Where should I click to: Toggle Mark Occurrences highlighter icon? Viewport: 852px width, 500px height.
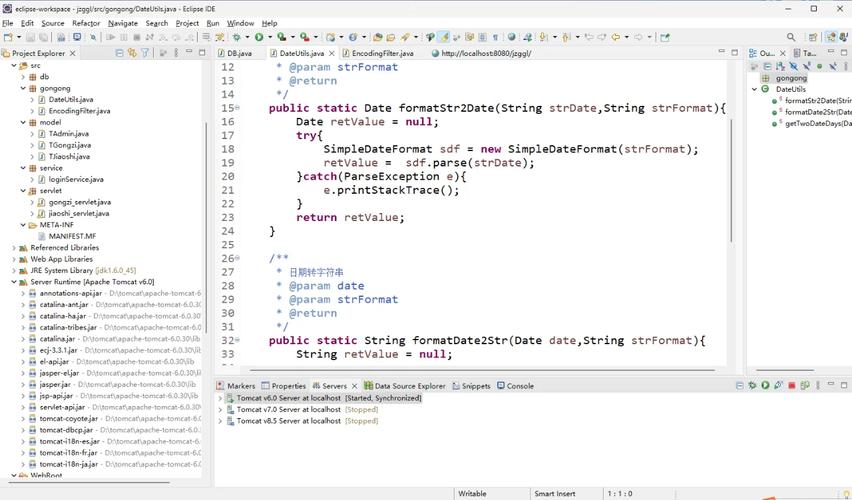(444, 37)
